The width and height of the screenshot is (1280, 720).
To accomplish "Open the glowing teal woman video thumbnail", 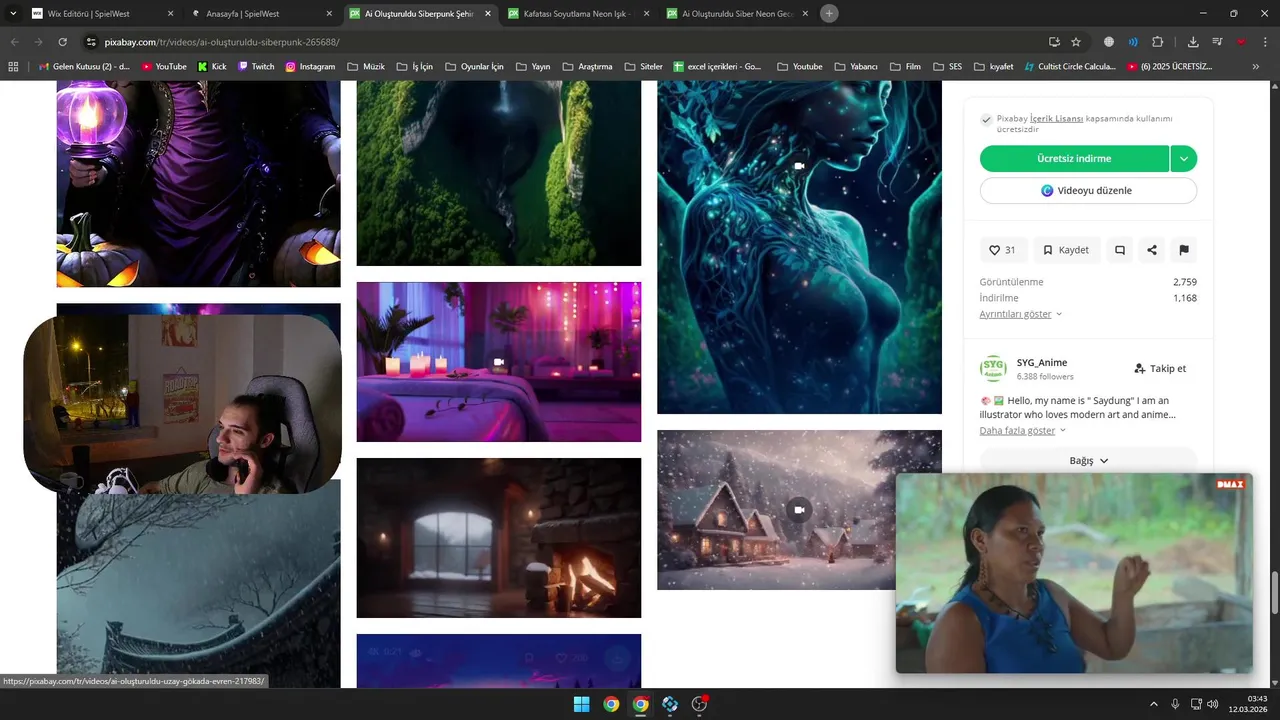I will click(x=799, y=247).
